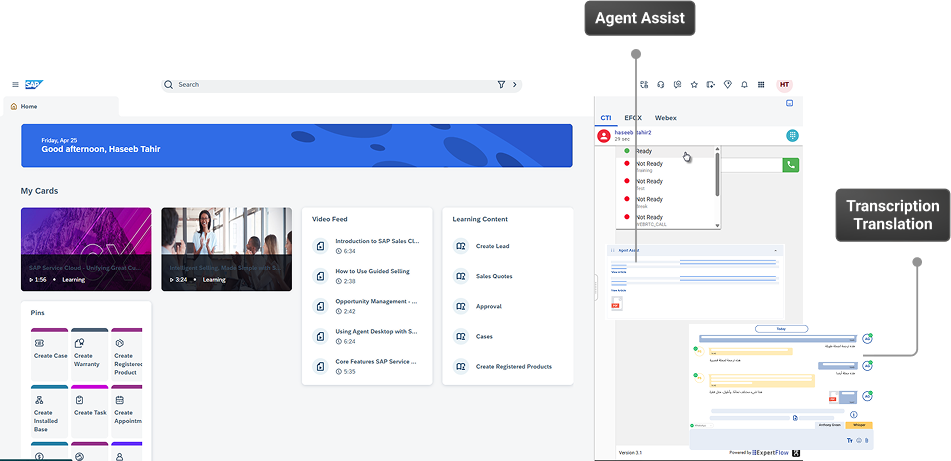Switch to the EFCX tab

click(633, 118)
